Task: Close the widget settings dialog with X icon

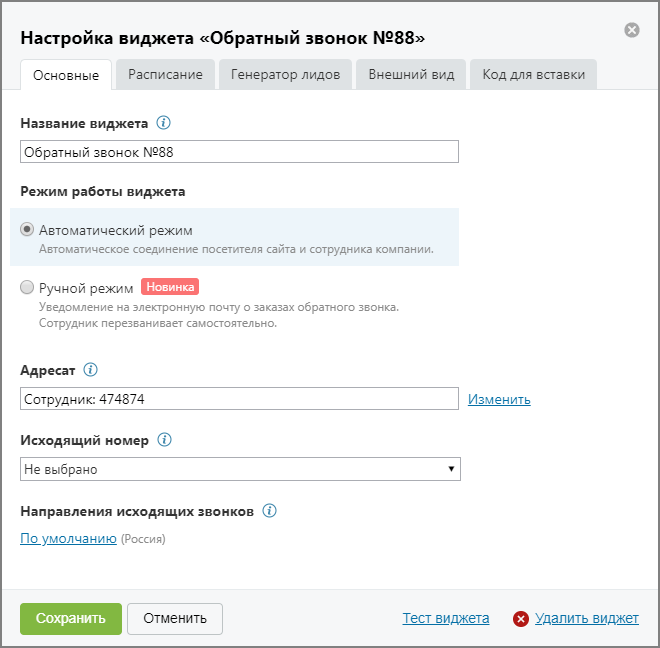Action: pos(631,30)
